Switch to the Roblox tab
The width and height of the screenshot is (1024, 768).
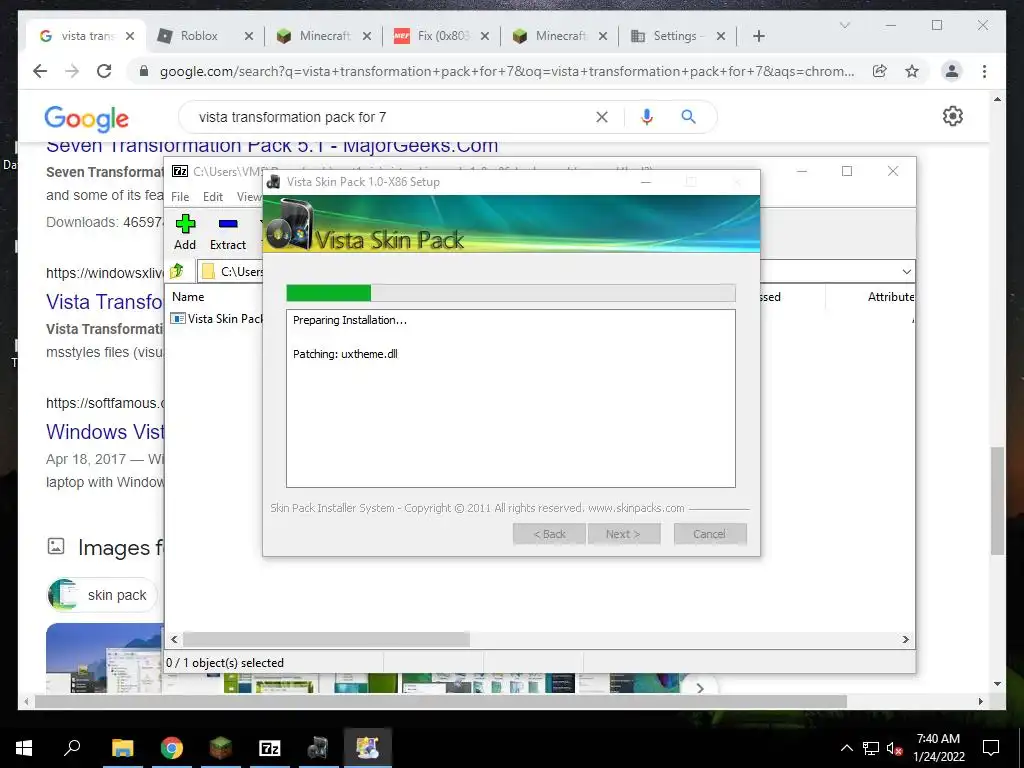click(x=199, y=36)
